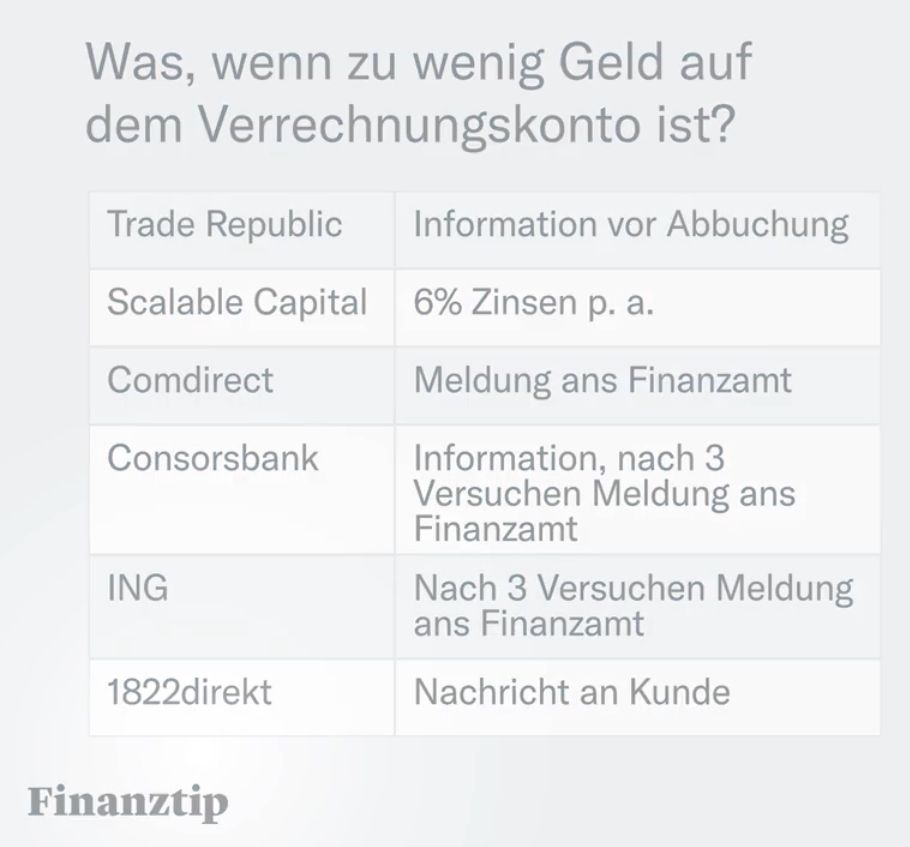Click the Consorsbank broker name

point(212,458)
